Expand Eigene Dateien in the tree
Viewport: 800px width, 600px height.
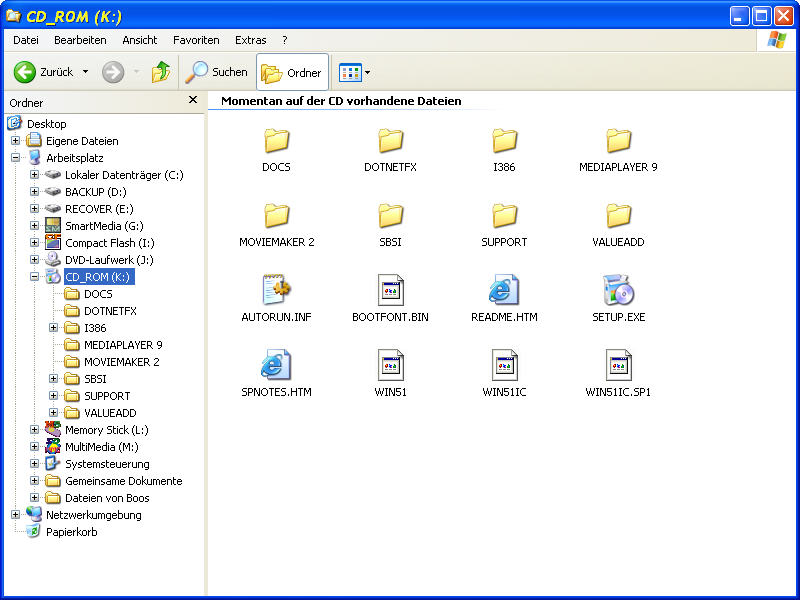[15, 140]
